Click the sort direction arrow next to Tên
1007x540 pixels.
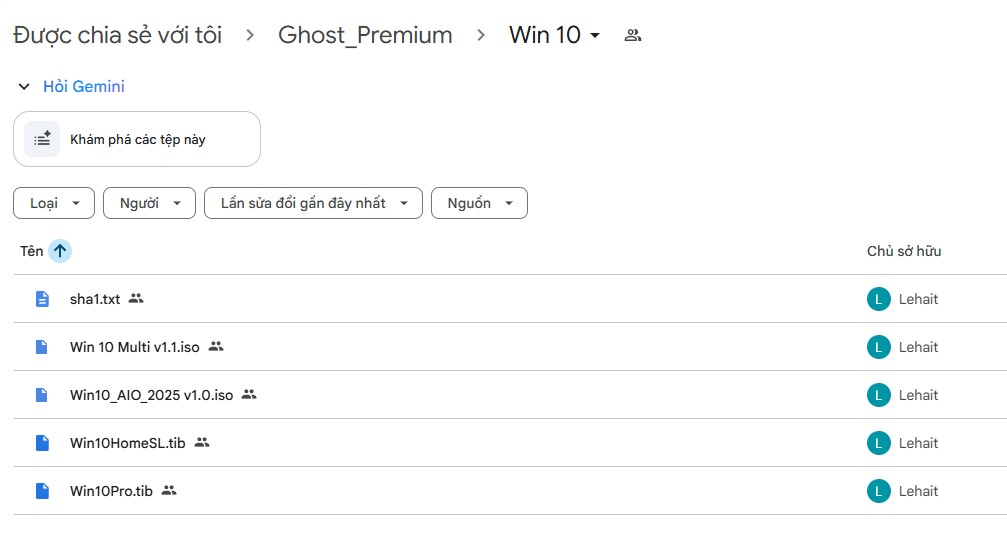60,251
